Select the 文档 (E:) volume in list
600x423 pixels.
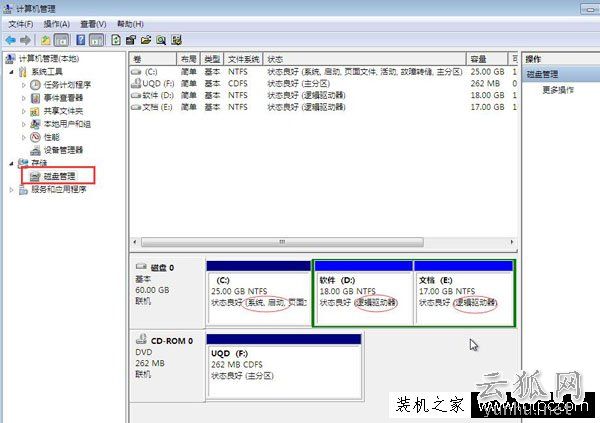click(152, 107)
